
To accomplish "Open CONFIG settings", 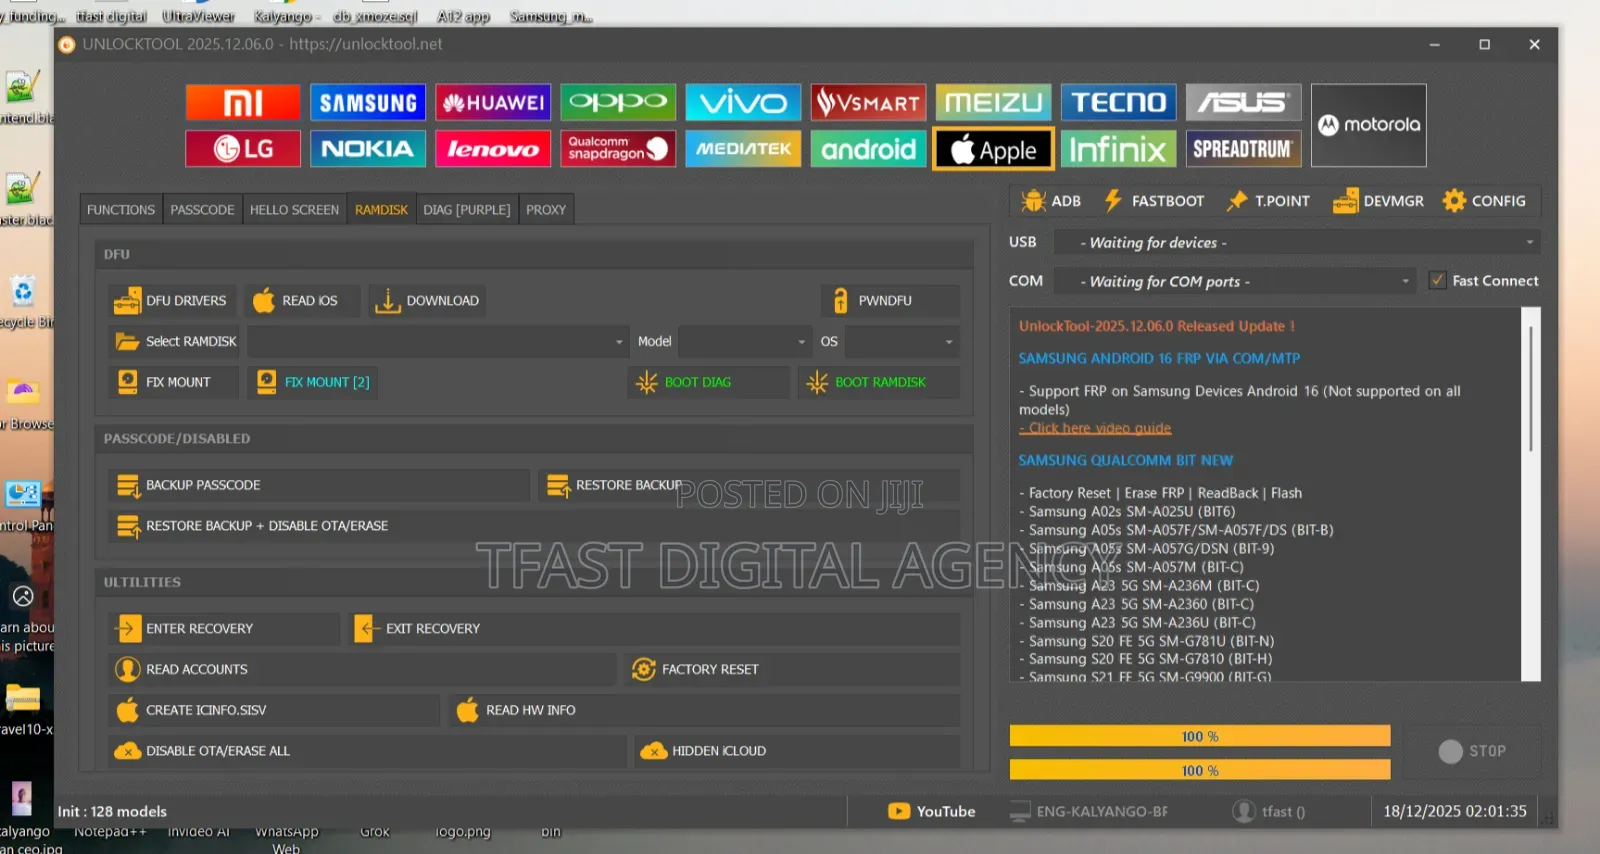I will pyautogui.click(x=1484, y=201).
